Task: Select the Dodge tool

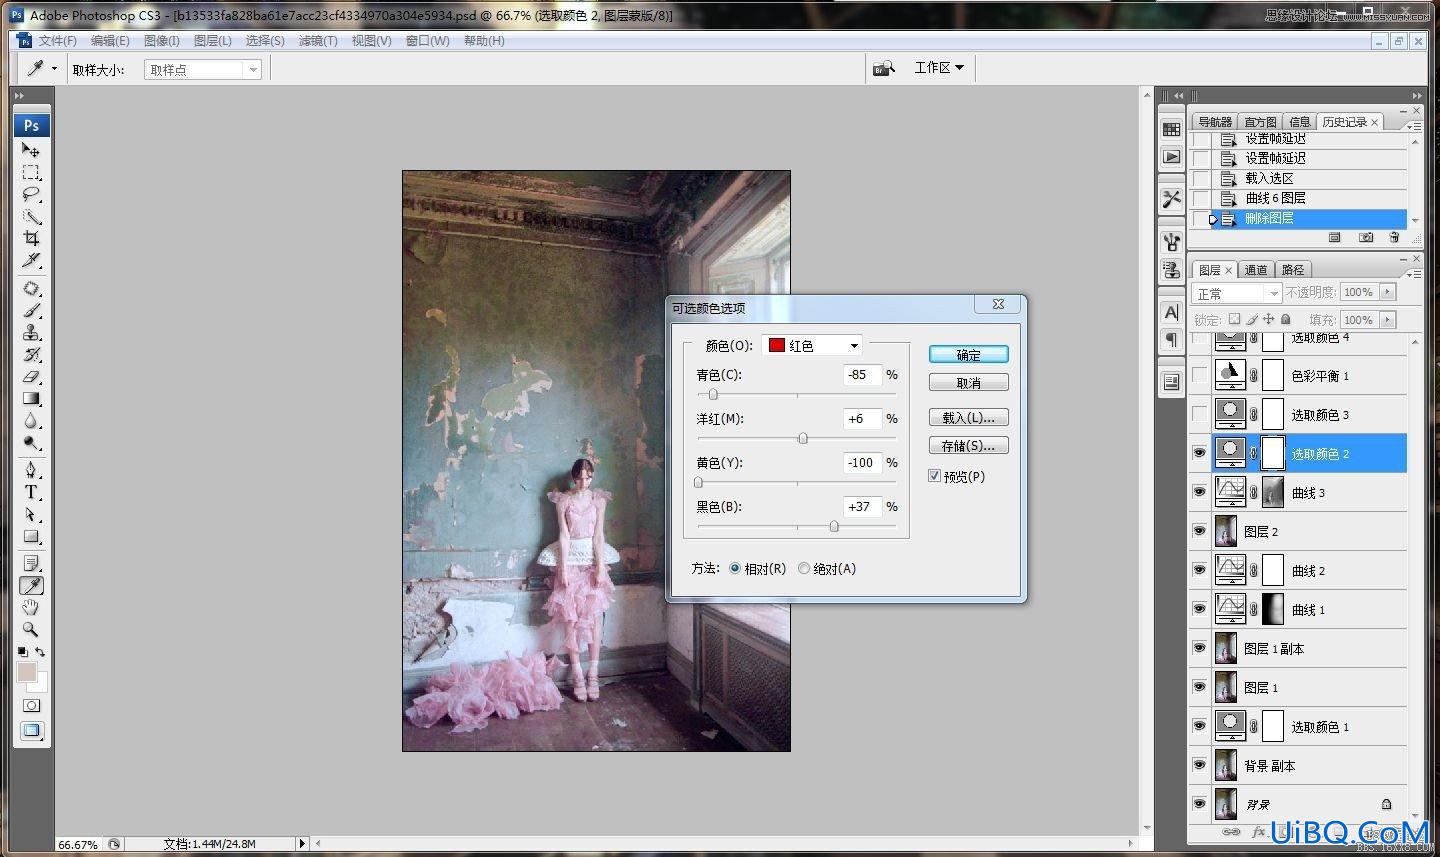Action: pos(31,443)
